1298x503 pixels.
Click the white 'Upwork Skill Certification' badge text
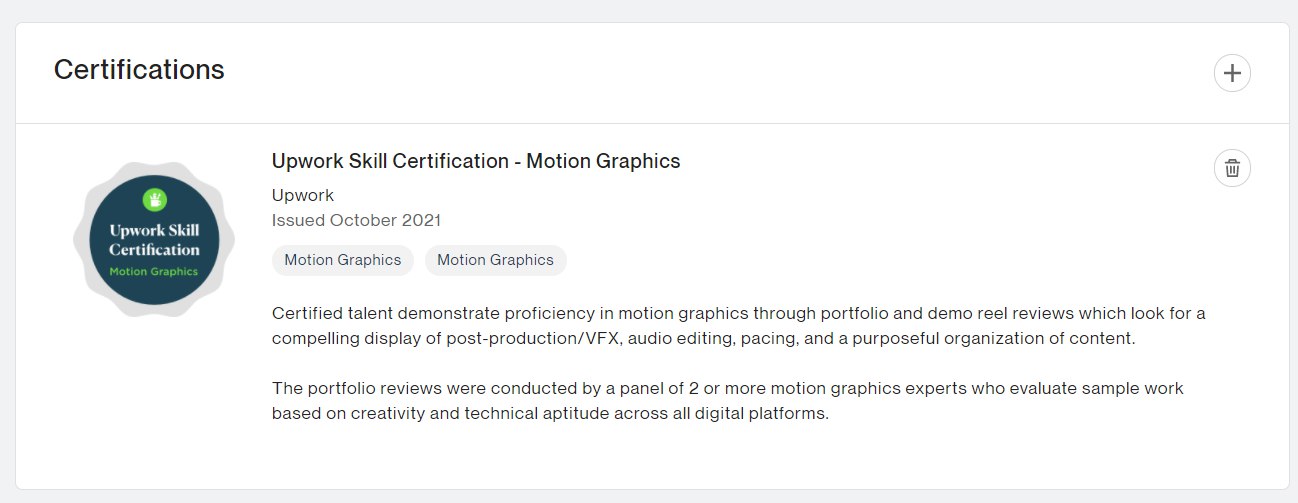point(154,240)
